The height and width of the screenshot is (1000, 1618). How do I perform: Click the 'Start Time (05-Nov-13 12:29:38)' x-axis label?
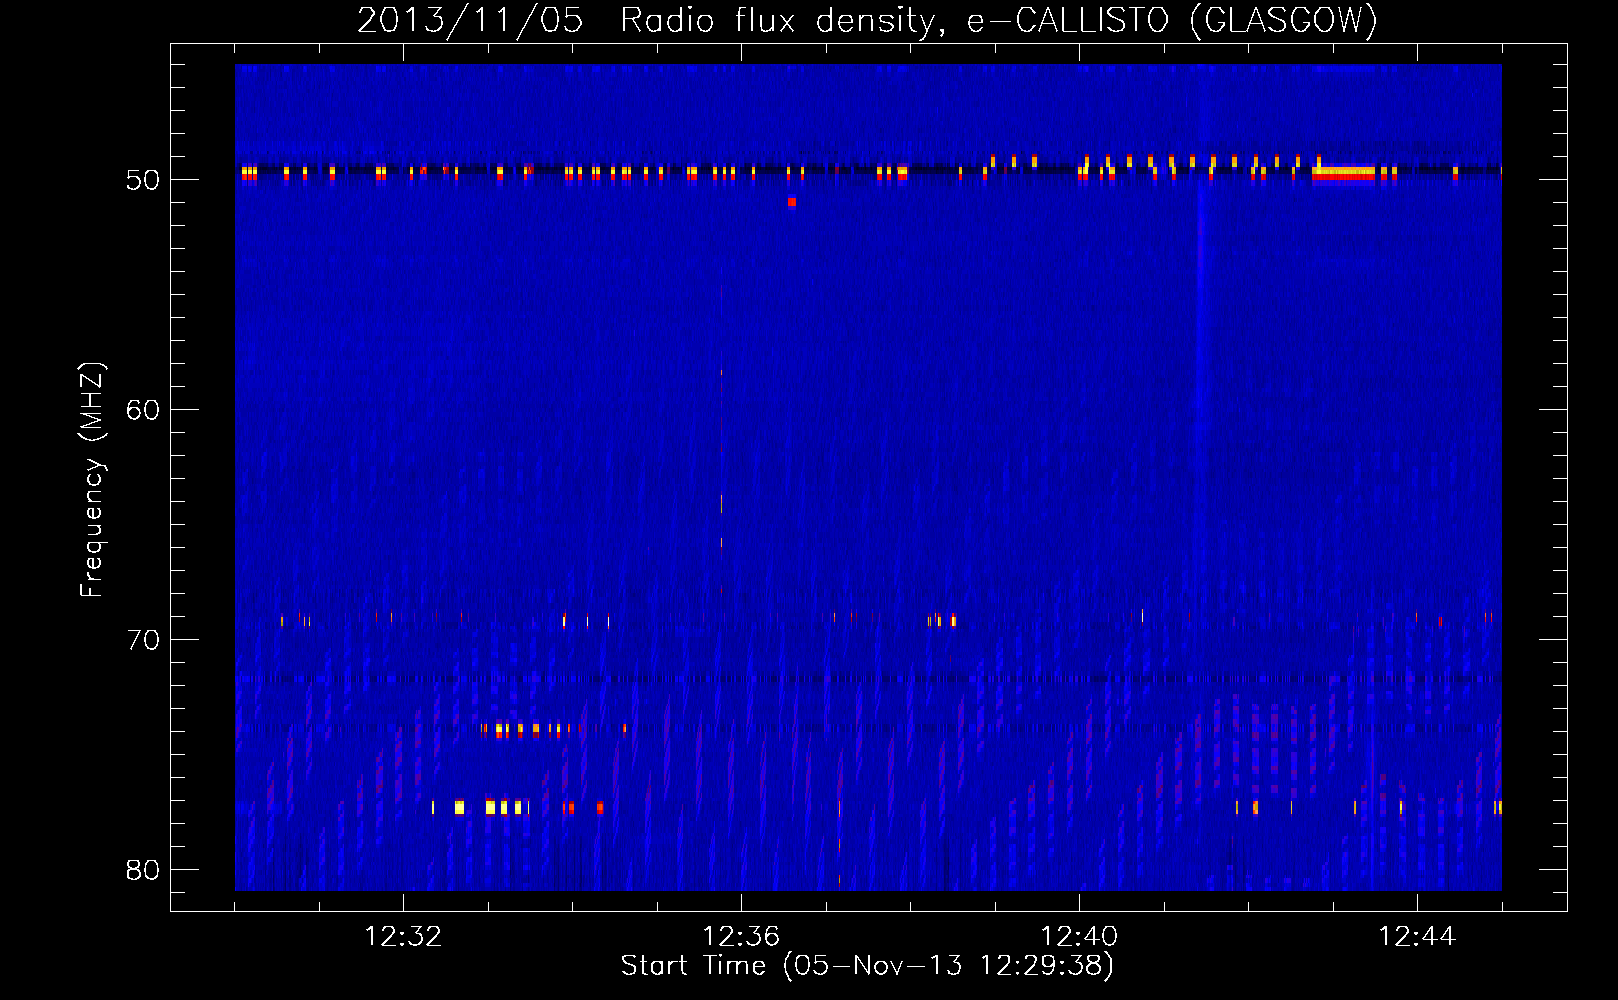[x=867, y=965]
